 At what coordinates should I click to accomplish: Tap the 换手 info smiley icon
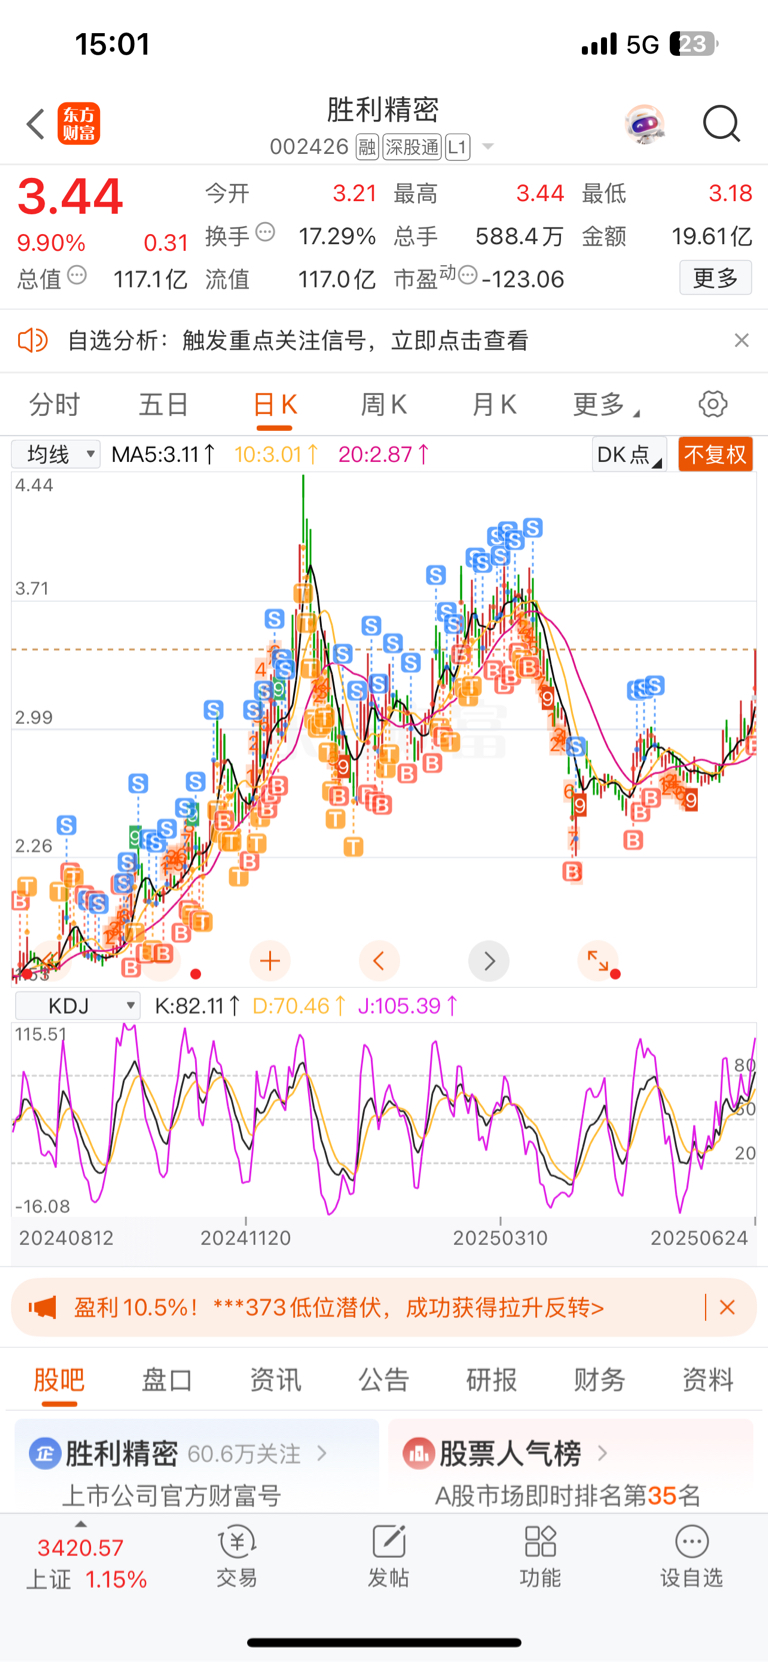[x=265, y=232]
